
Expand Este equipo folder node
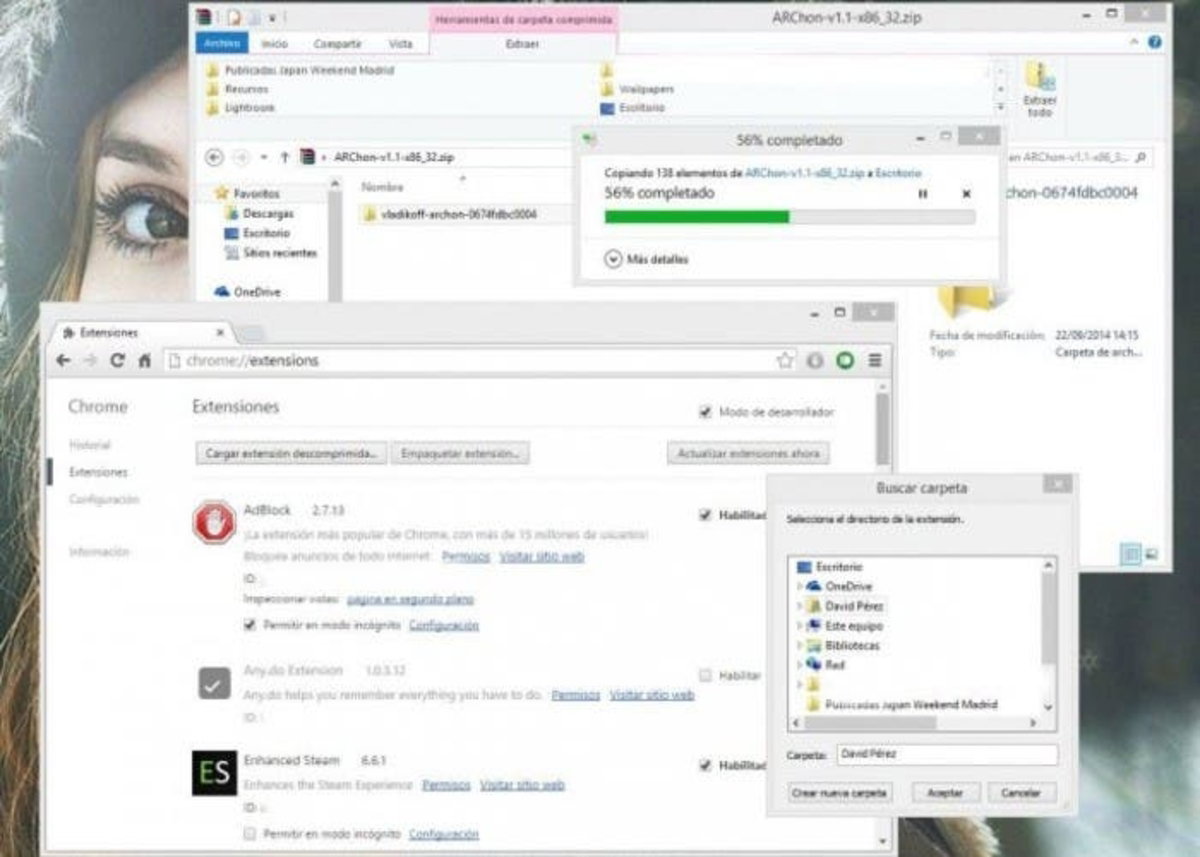tap(799, 626)
